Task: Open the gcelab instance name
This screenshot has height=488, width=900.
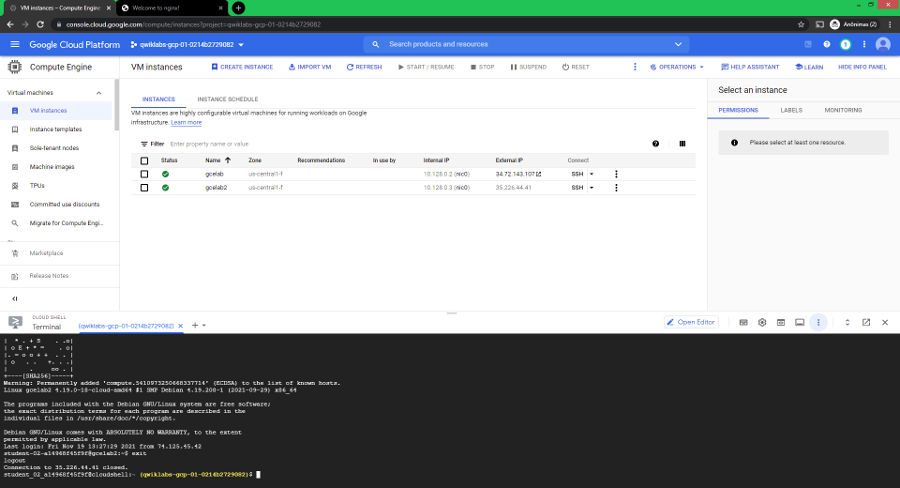Action: click(x=214, y=175)
